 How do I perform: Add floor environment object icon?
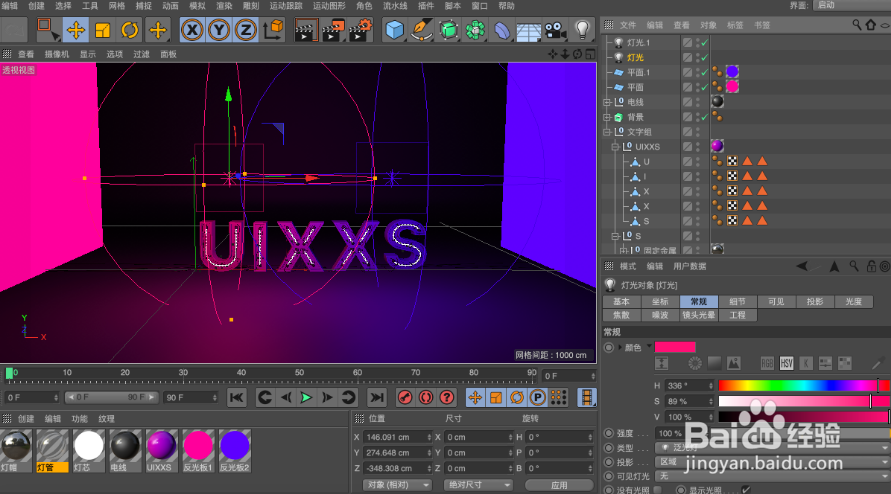(x=528, y=31)
